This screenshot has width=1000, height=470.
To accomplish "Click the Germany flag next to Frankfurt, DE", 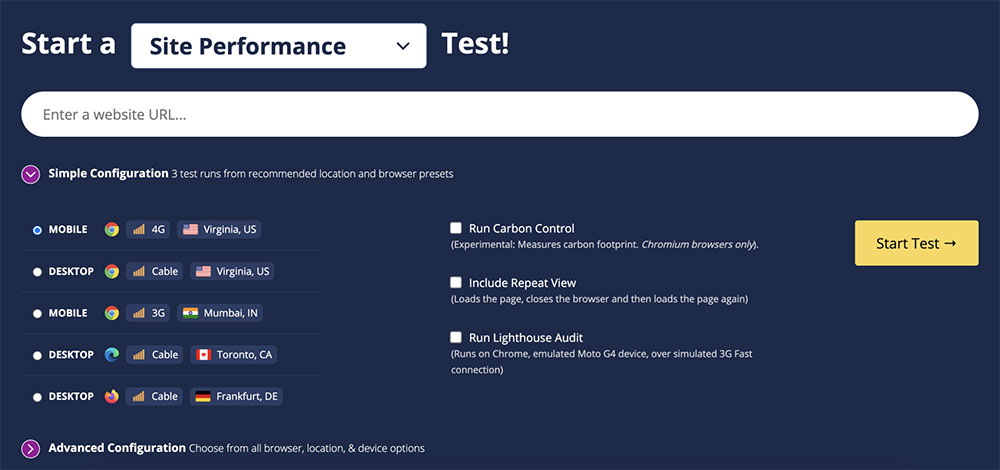I will (203, 397).
